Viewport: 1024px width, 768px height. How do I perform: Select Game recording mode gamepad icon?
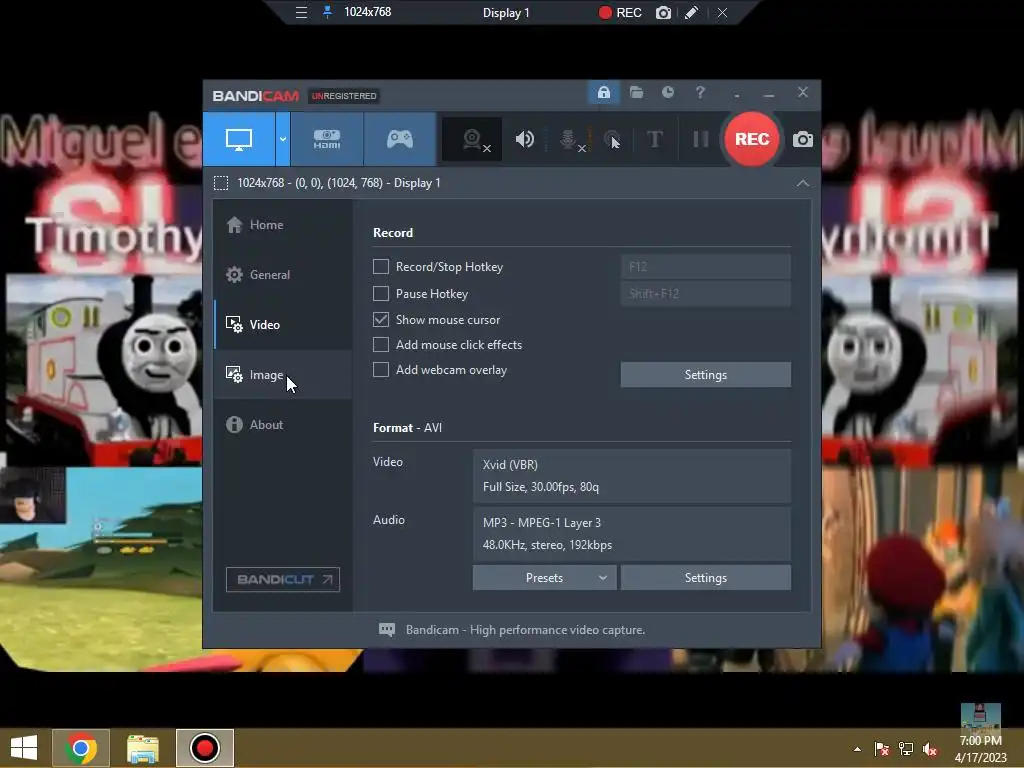point(400,139)
